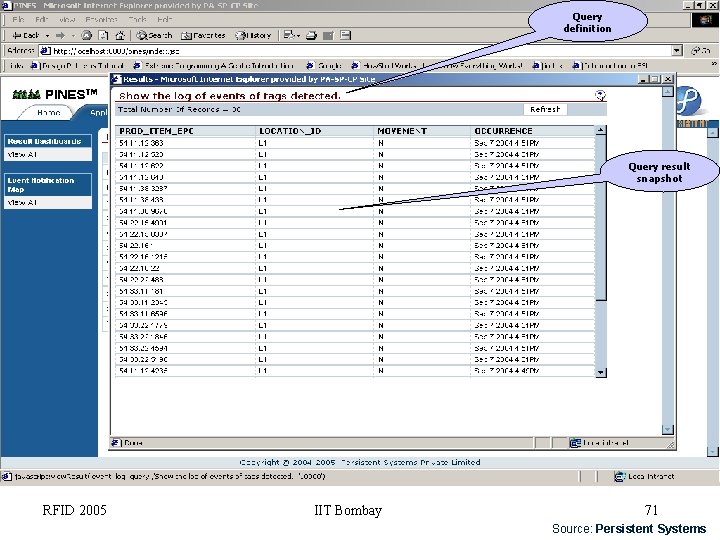720x540 pixels.
Task: Click the MOVEMENT column header
Action: tap(402, 131)
